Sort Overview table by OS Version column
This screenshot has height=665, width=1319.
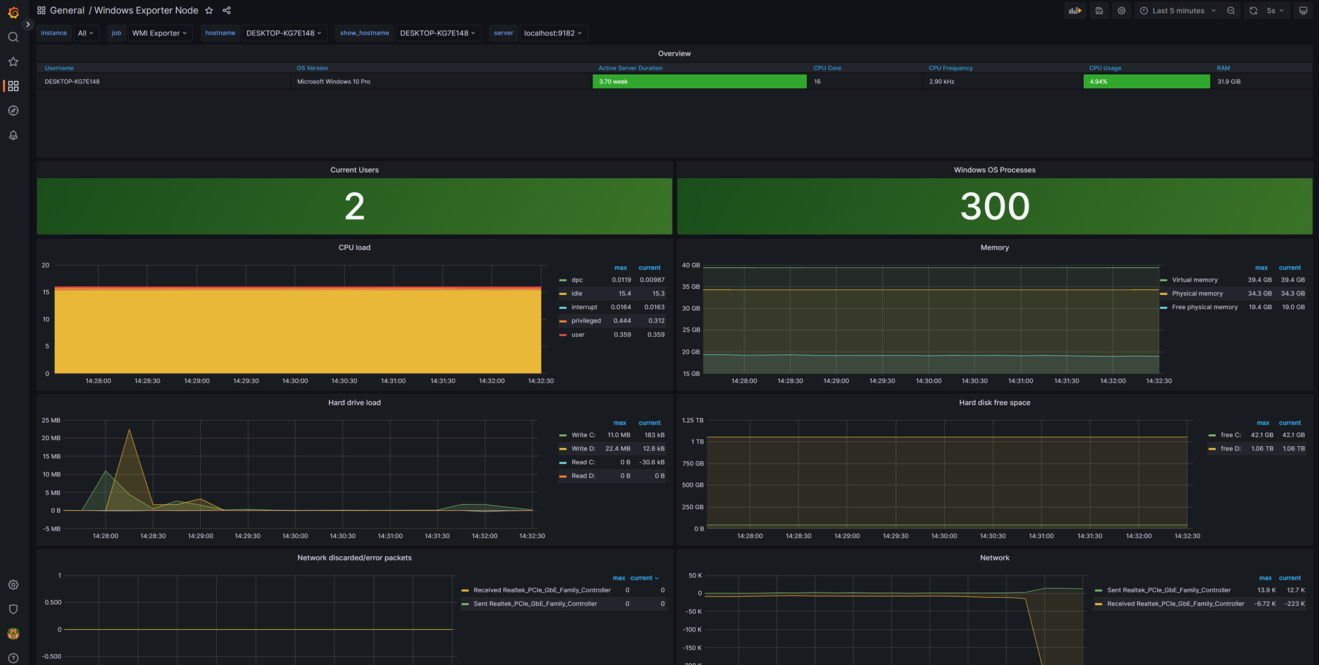pos(312,68)
